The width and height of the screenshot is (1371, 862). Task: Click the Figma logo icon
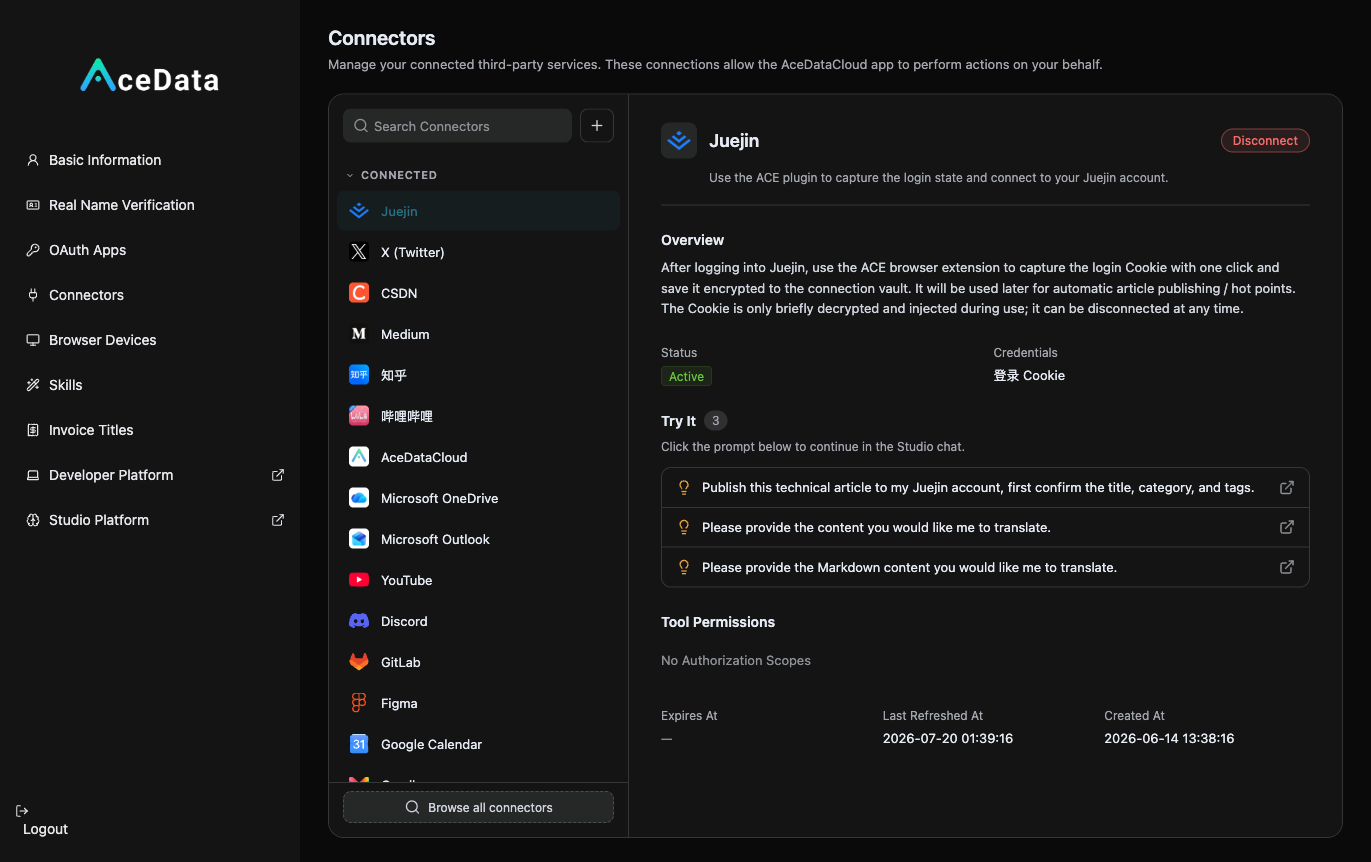[359, 703]
